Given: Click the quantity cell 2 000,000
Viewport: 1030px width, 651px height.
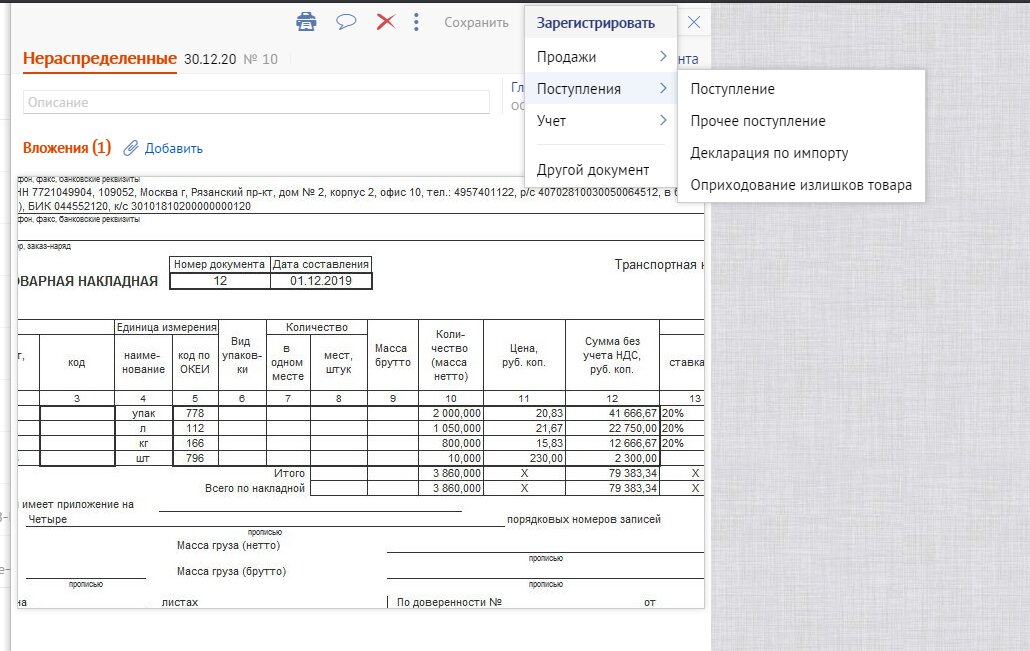Looking at the screenshot, I should point(451,413).
